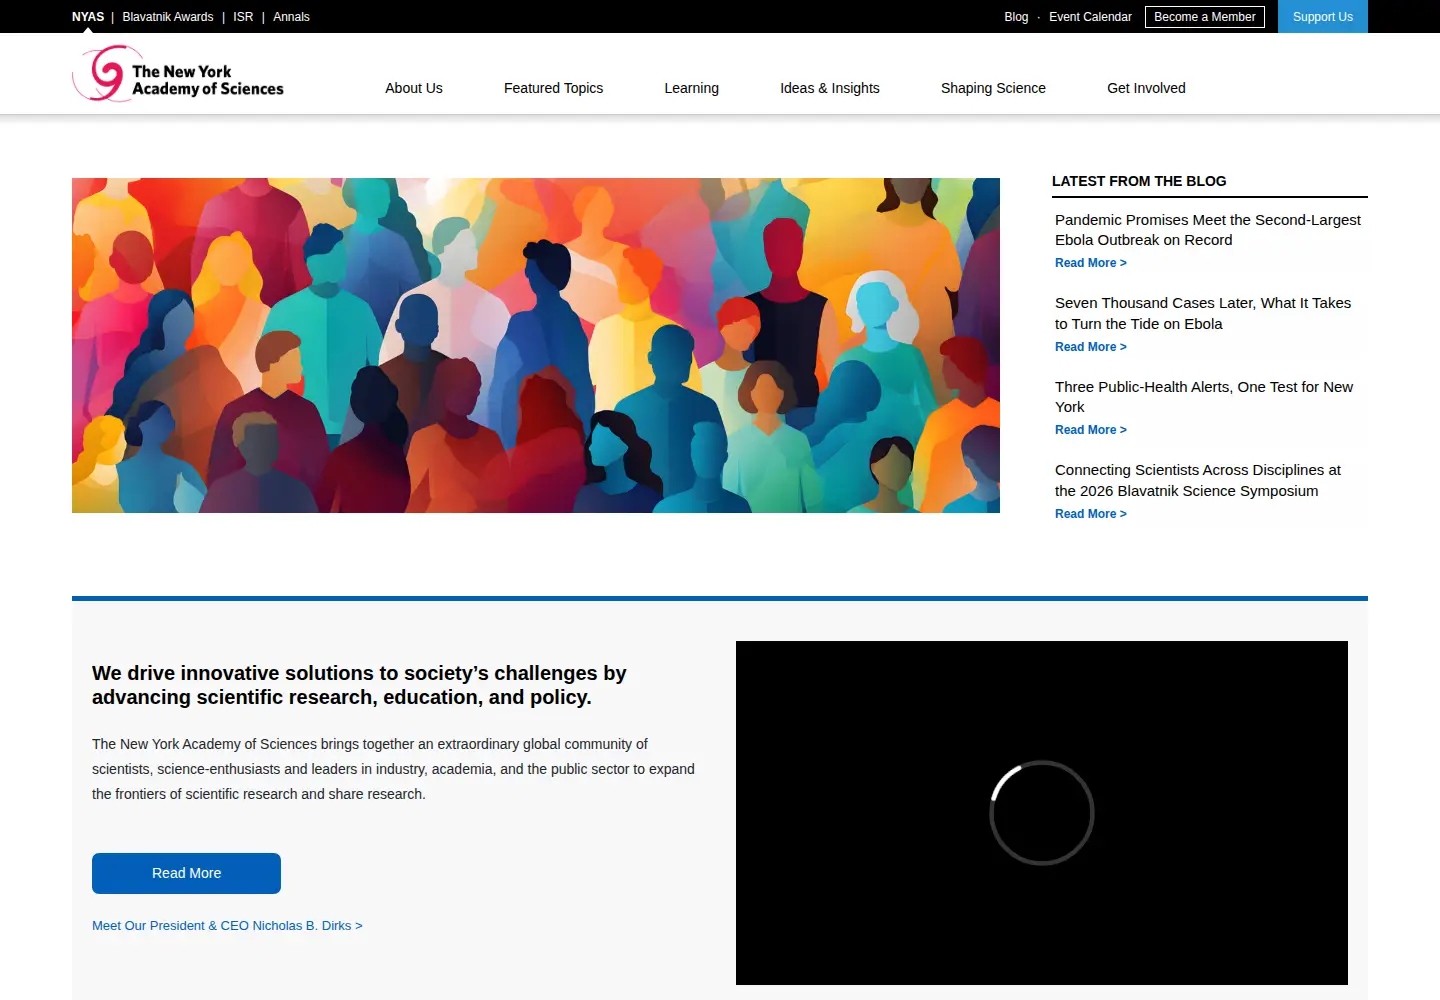The image size is (1440, 1000).
Task: Open the Blavatnik Science Symposium article
Action: (x=1198, y=480)
